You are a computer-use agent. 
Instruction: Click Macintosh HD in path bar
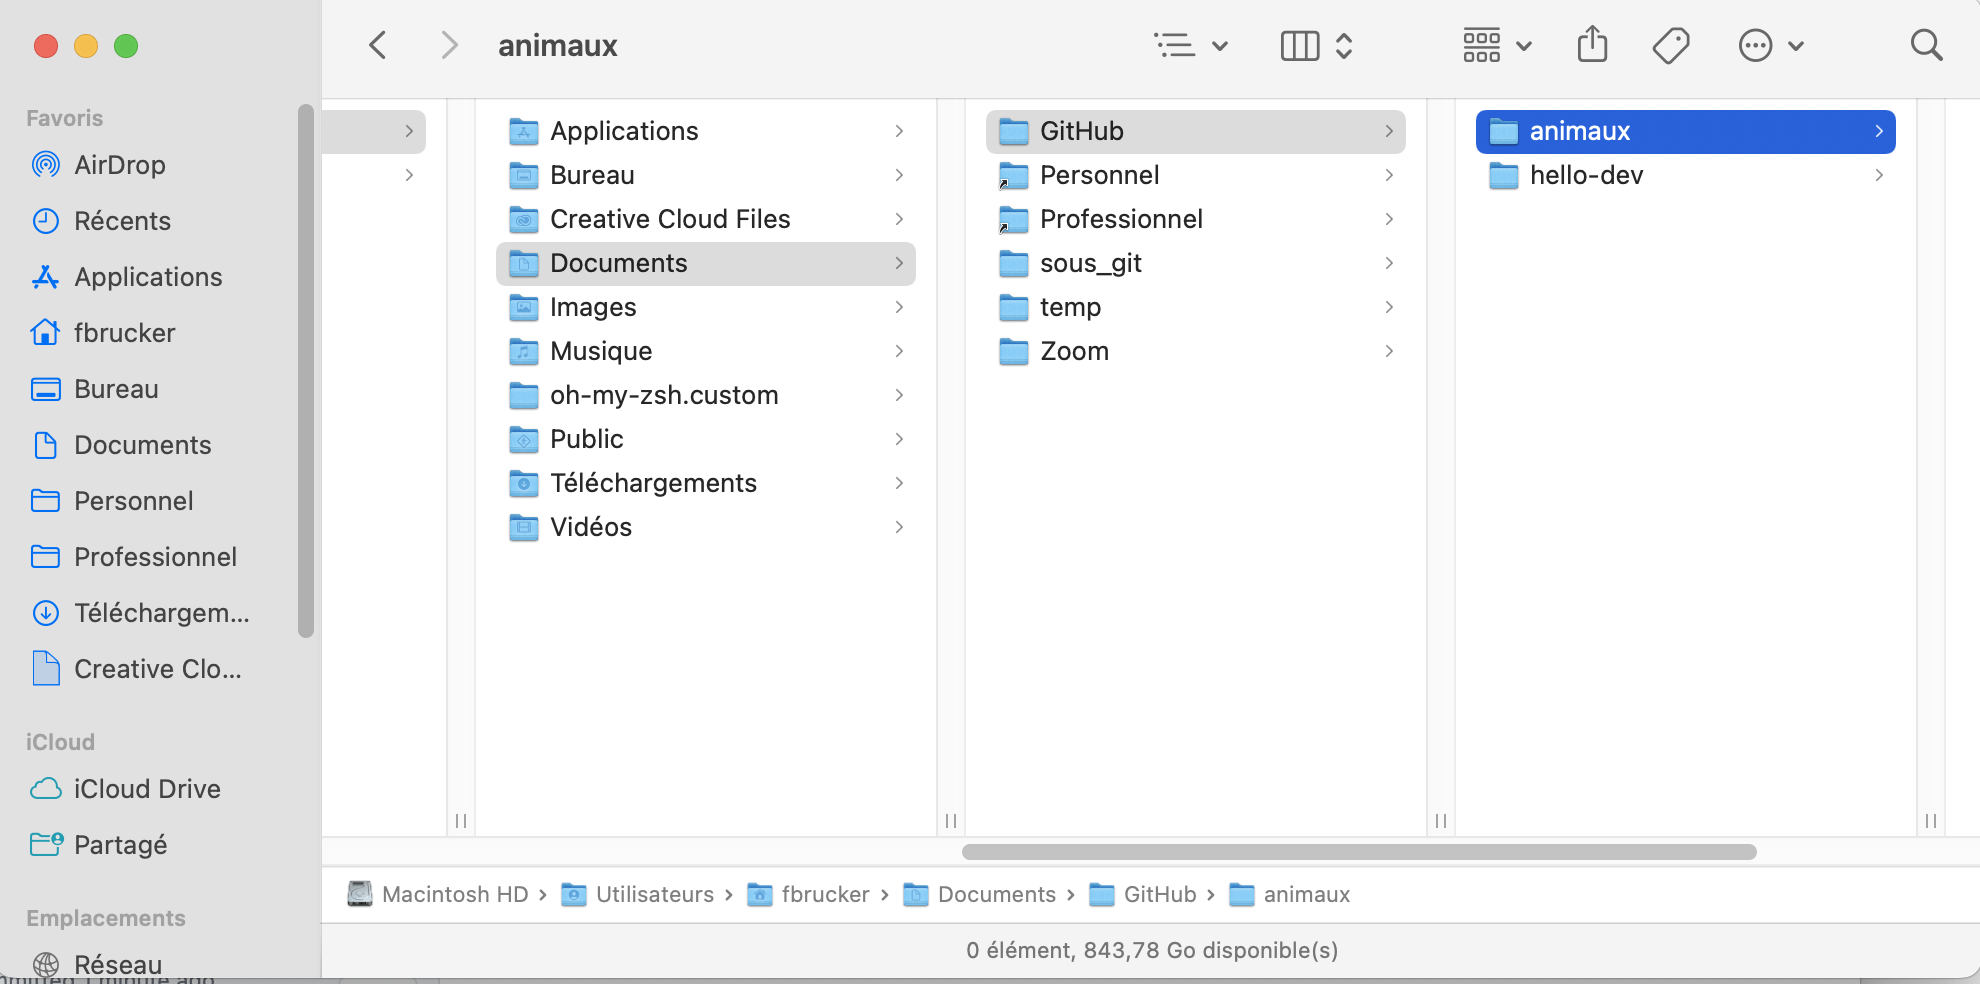pyautogui.click(x=454, y=894)
